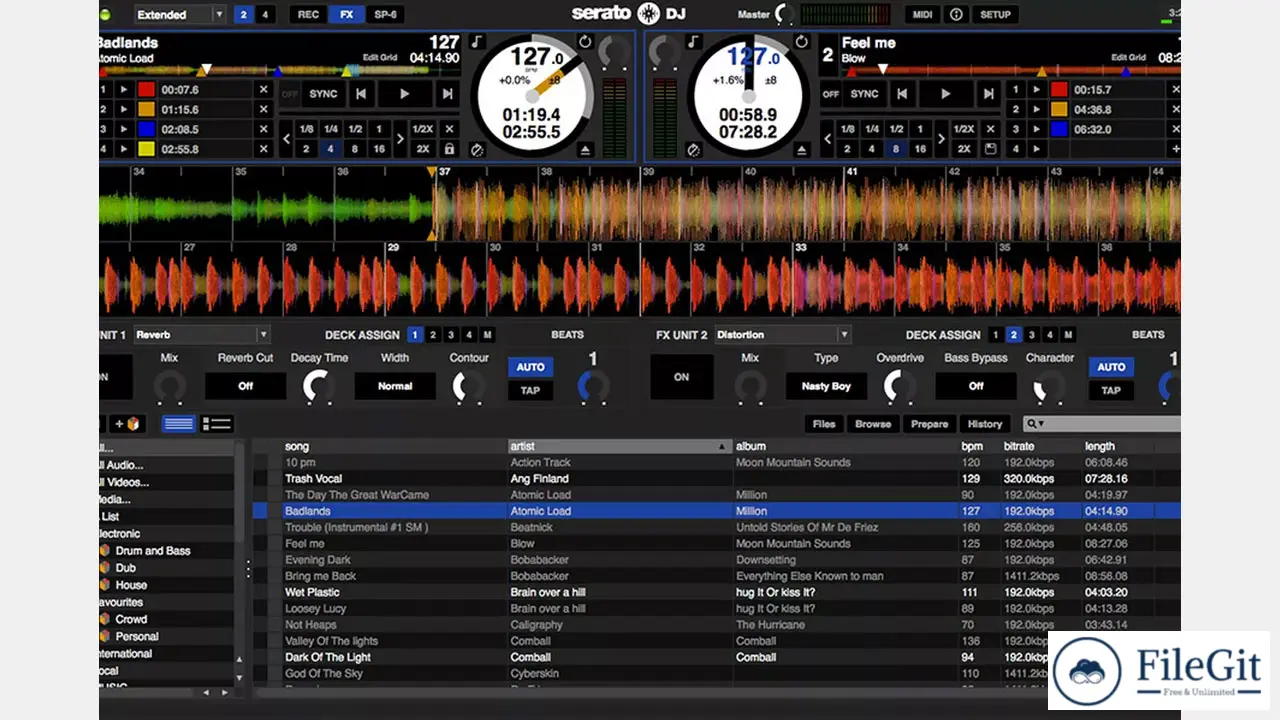Screen dimensions: 1280x720
Task: Click Edit Grid on left deck
Action: [x=380, y=58]
